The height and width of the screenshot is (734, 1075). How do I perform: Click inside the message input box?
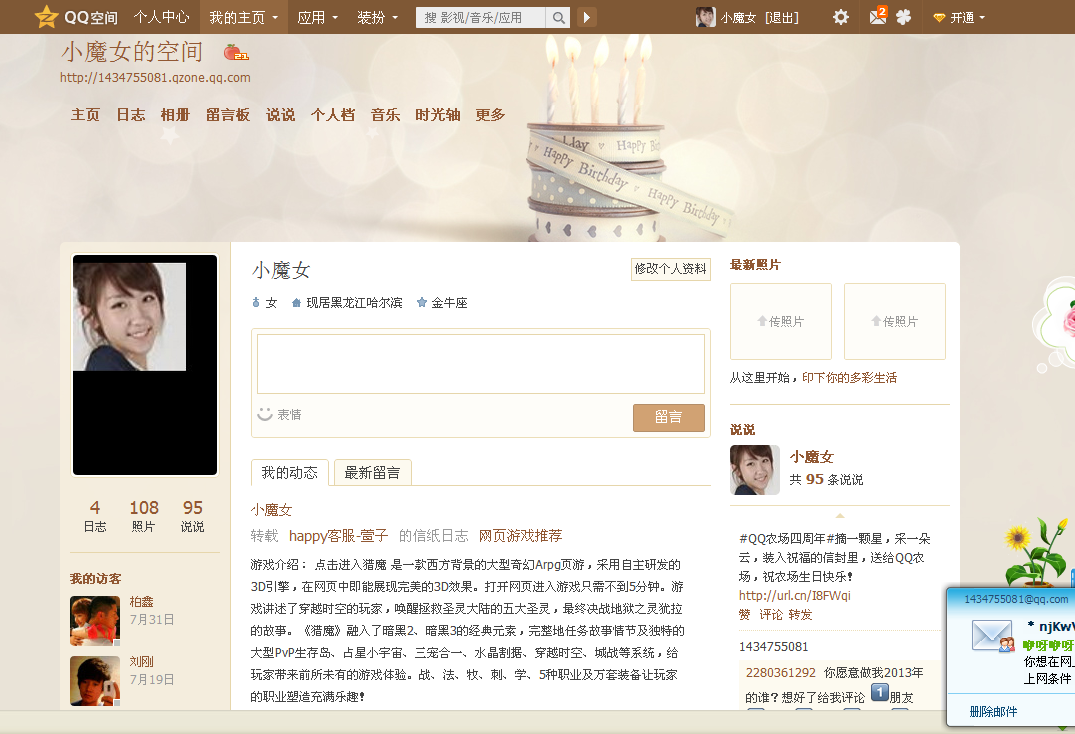click(x=480, y=365)
